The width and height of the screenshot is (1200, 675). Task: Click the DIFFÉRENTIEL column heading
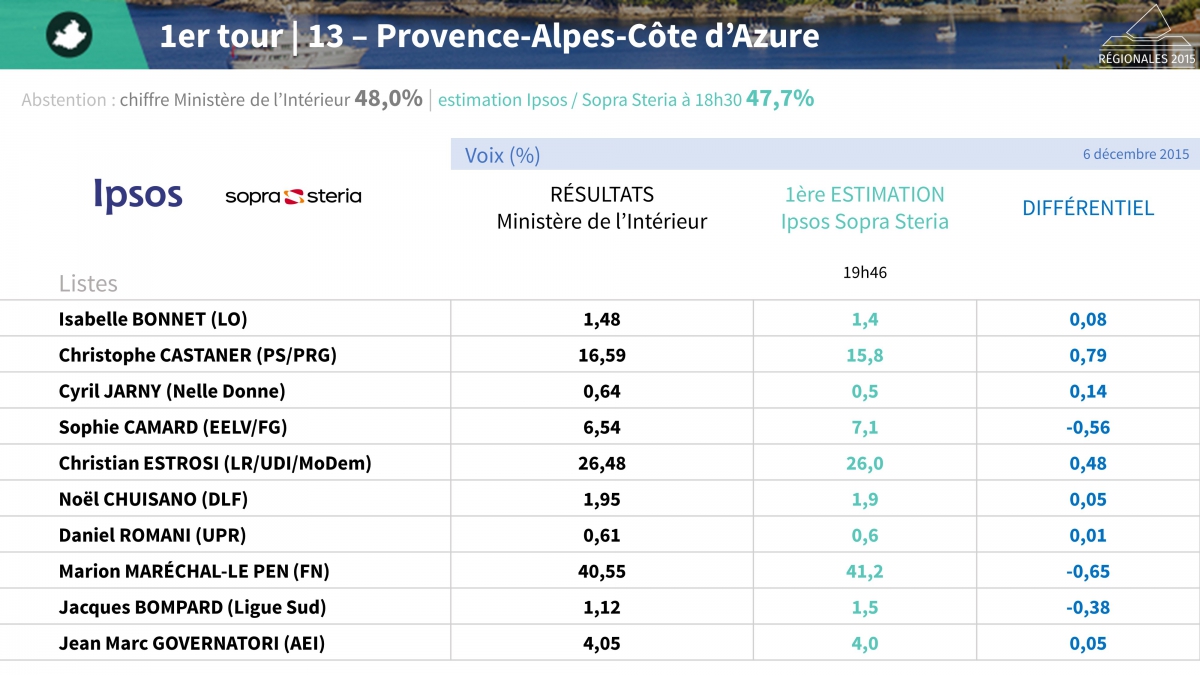click(x=1088, y=208)
